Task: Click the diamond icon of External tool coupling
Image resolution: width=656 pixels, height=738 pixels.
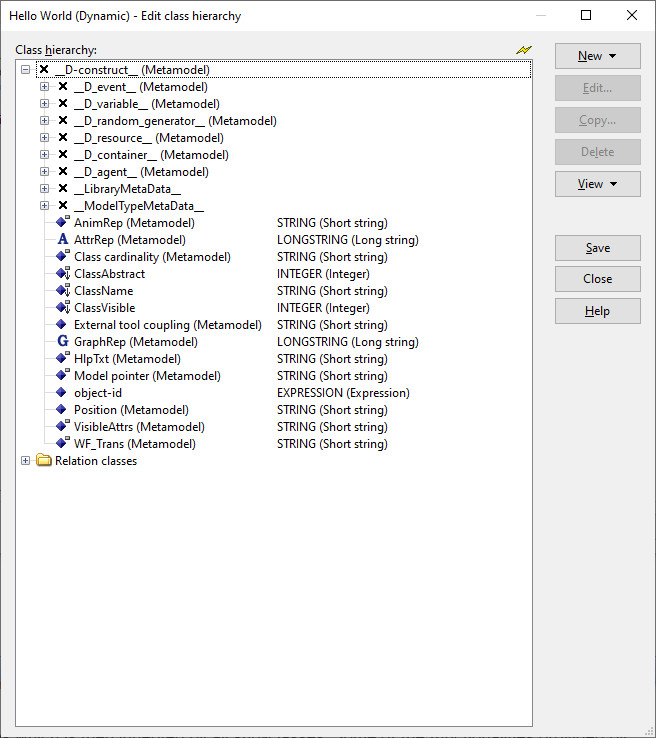Action: pyautogui.click(x=61, y=324)
